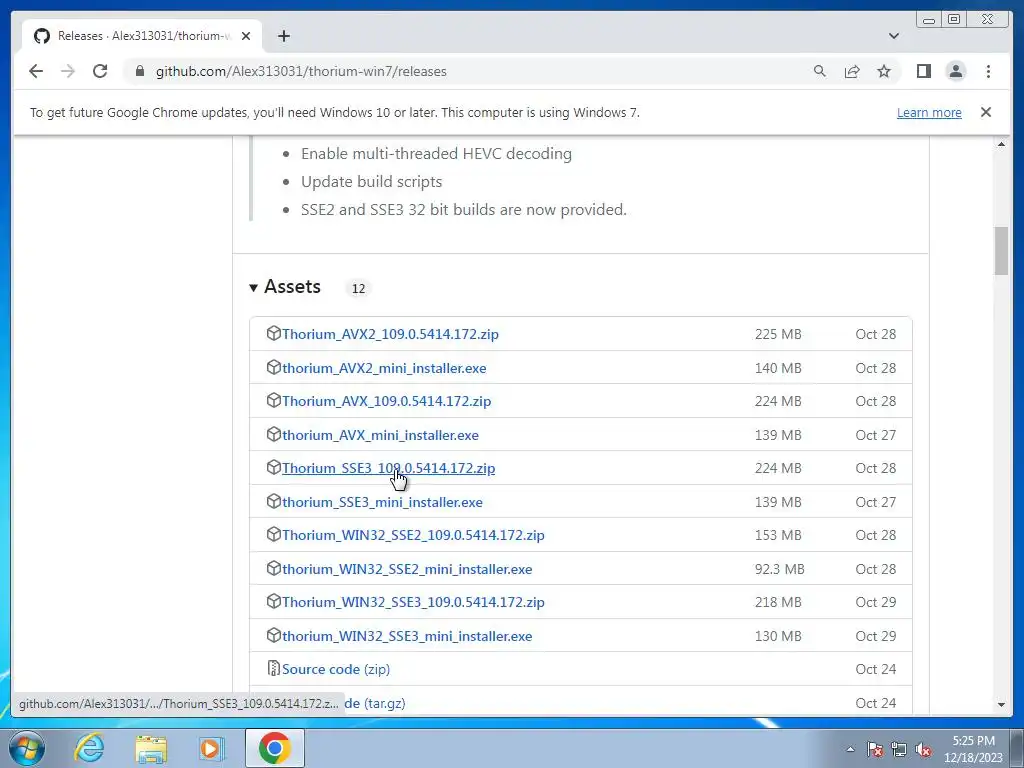
Task: Open Windows Explorer from taskbar
Action: click(151, 748)
